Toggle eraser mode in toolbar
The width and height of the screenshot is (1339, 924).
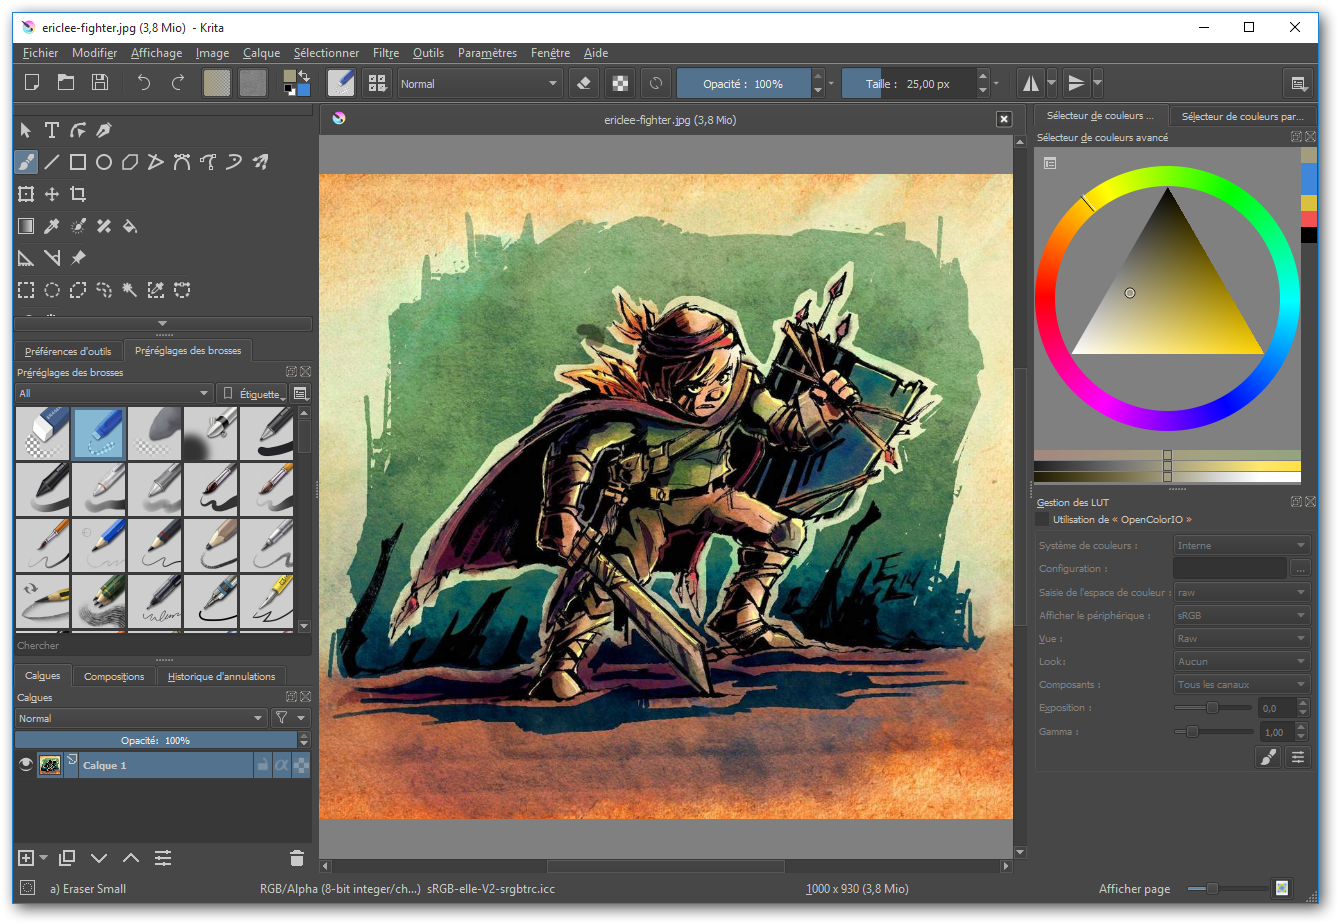click(x=585, y=84)
